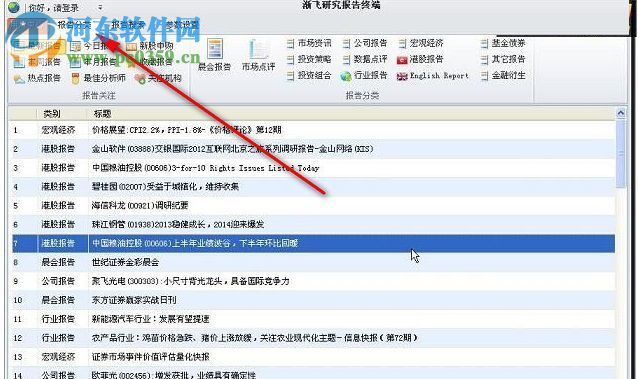Choose the 投资策略 category
638x379 pixels.
point(309,59)
